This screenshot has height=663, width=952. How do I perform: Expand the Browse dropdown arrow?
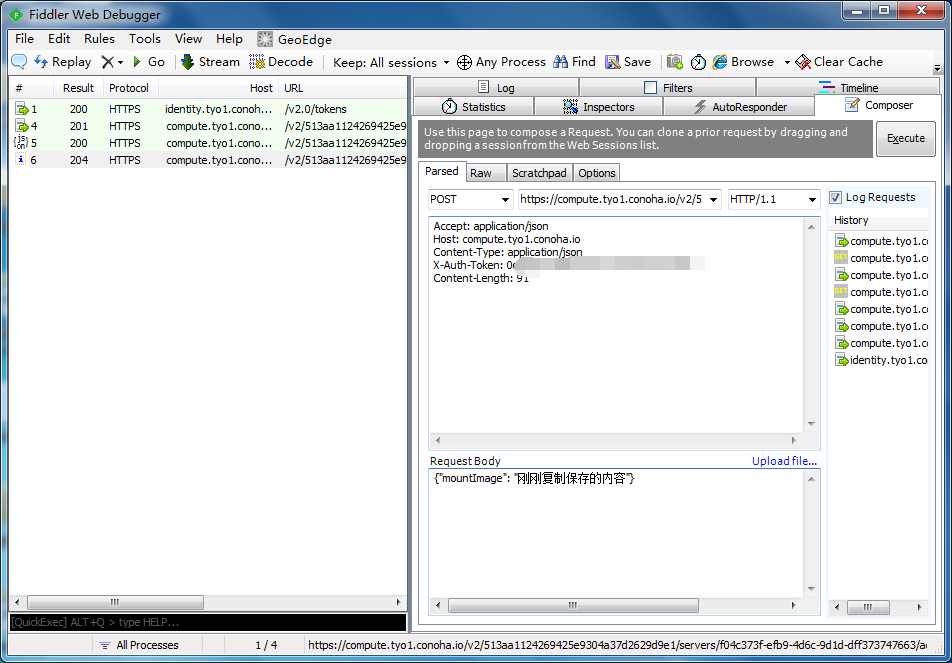point(787,63)
